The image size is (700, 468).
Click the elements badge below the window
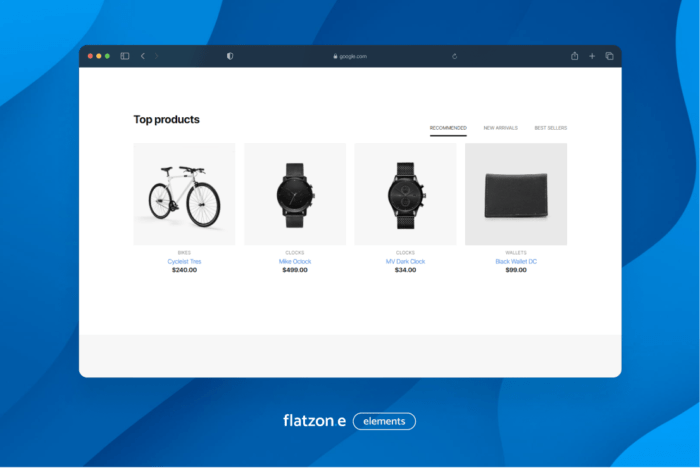point(384,421)
